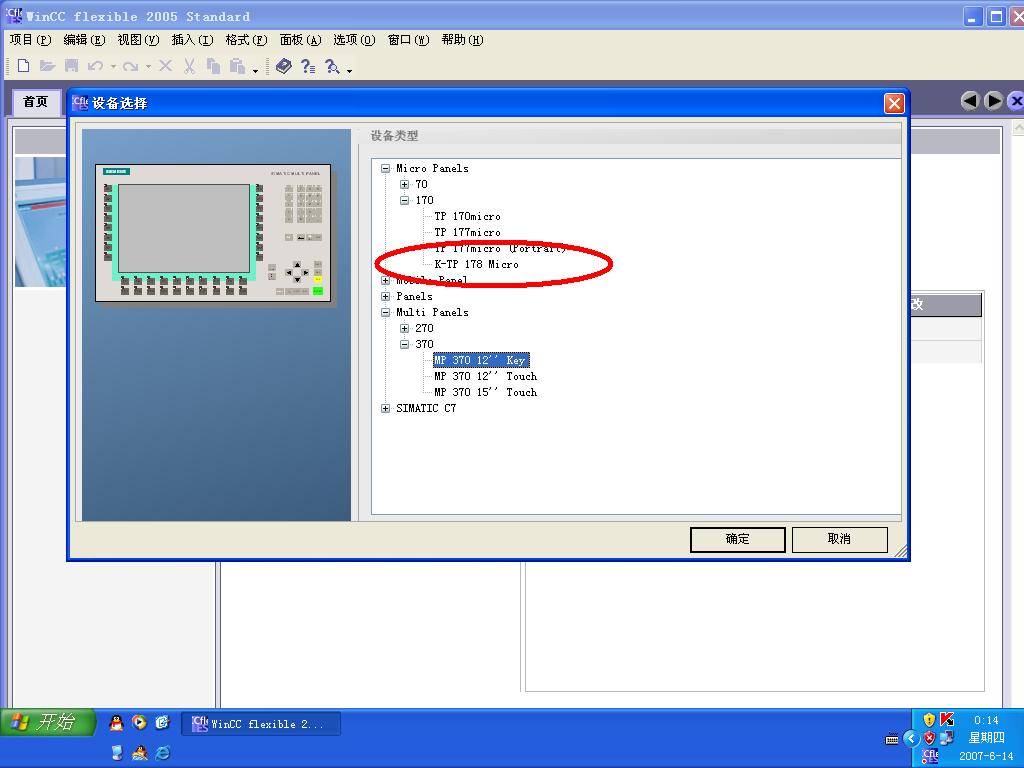Screen dimensions: 1024x768
Task: Switch to the 首页 tab
Action: tap(36, 102)
